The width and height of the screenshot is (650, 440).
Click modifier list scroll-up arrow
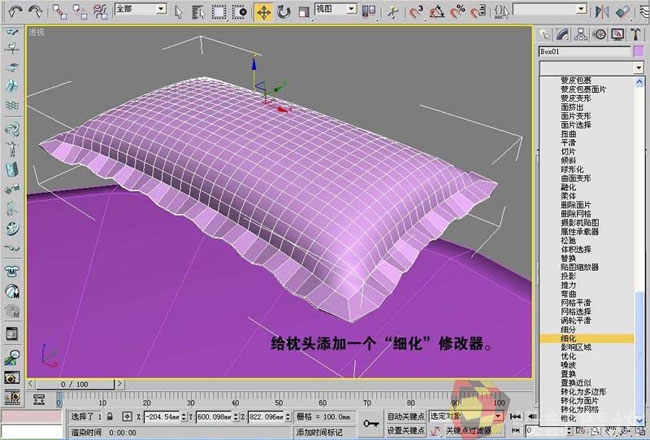(x=639, y=82)
